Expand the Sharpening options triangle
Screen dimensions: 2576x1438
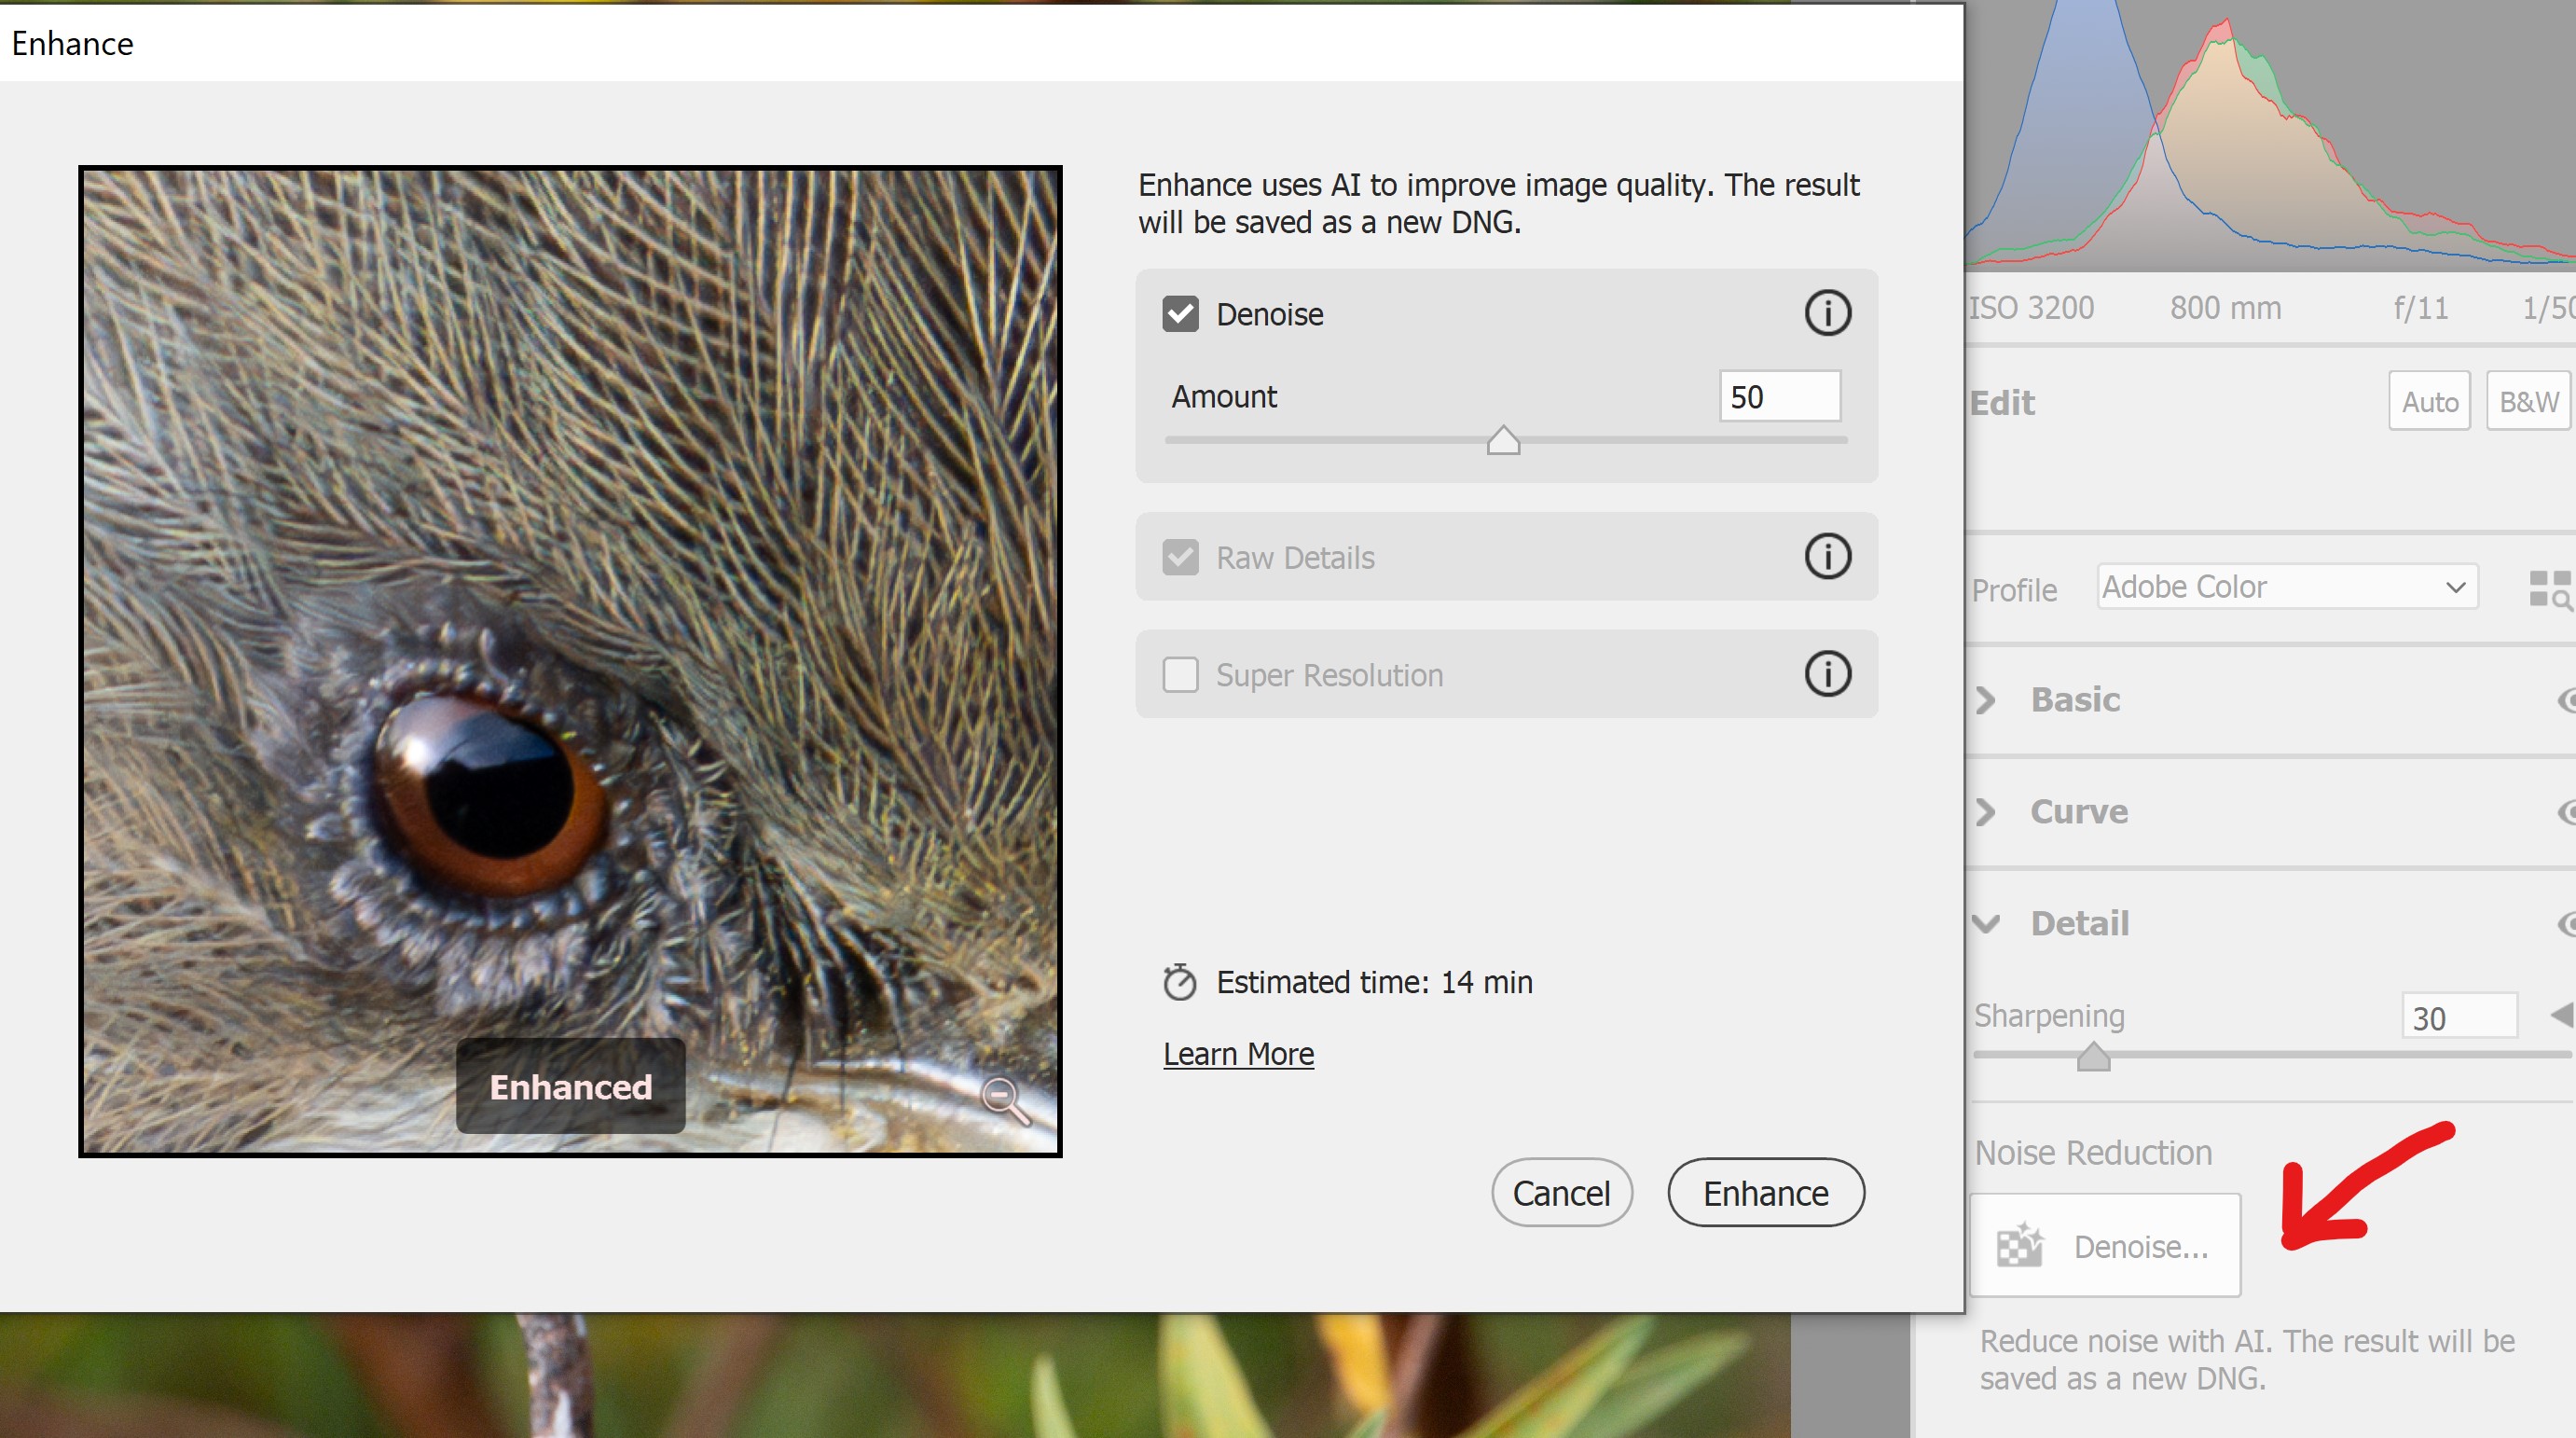coord(2562,1016)
